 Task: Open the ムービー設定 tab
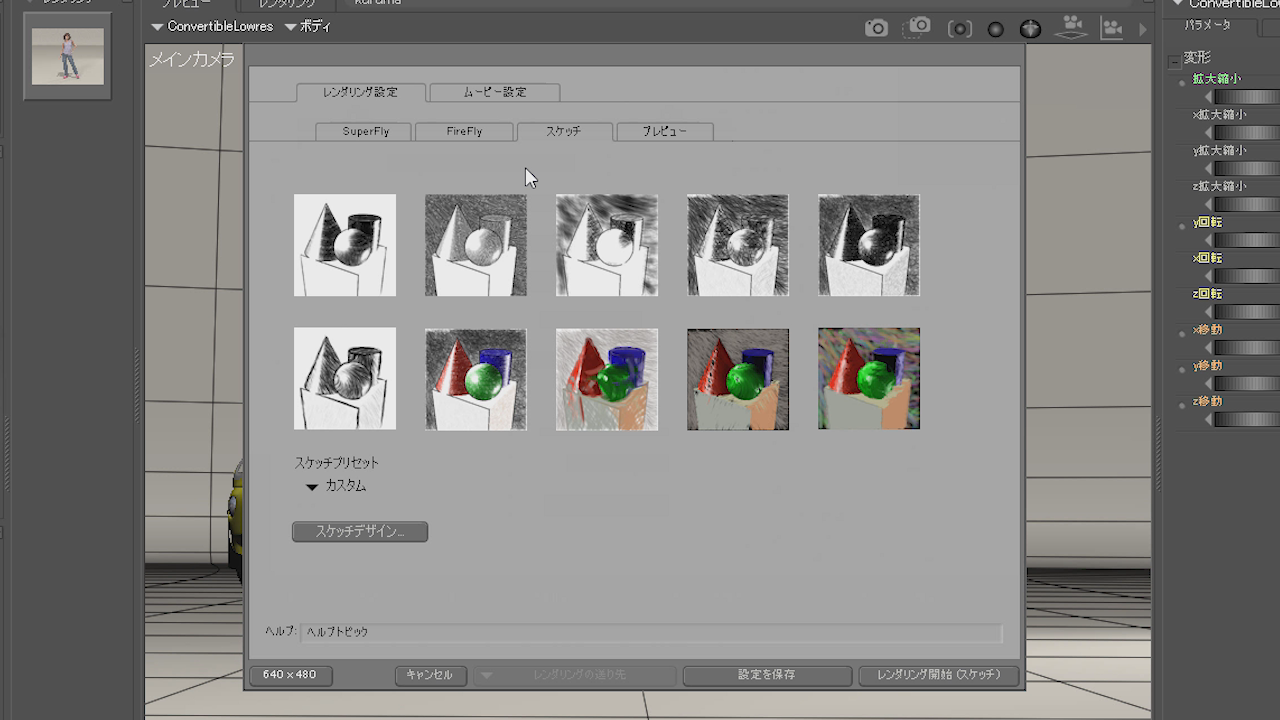[494, 92]
